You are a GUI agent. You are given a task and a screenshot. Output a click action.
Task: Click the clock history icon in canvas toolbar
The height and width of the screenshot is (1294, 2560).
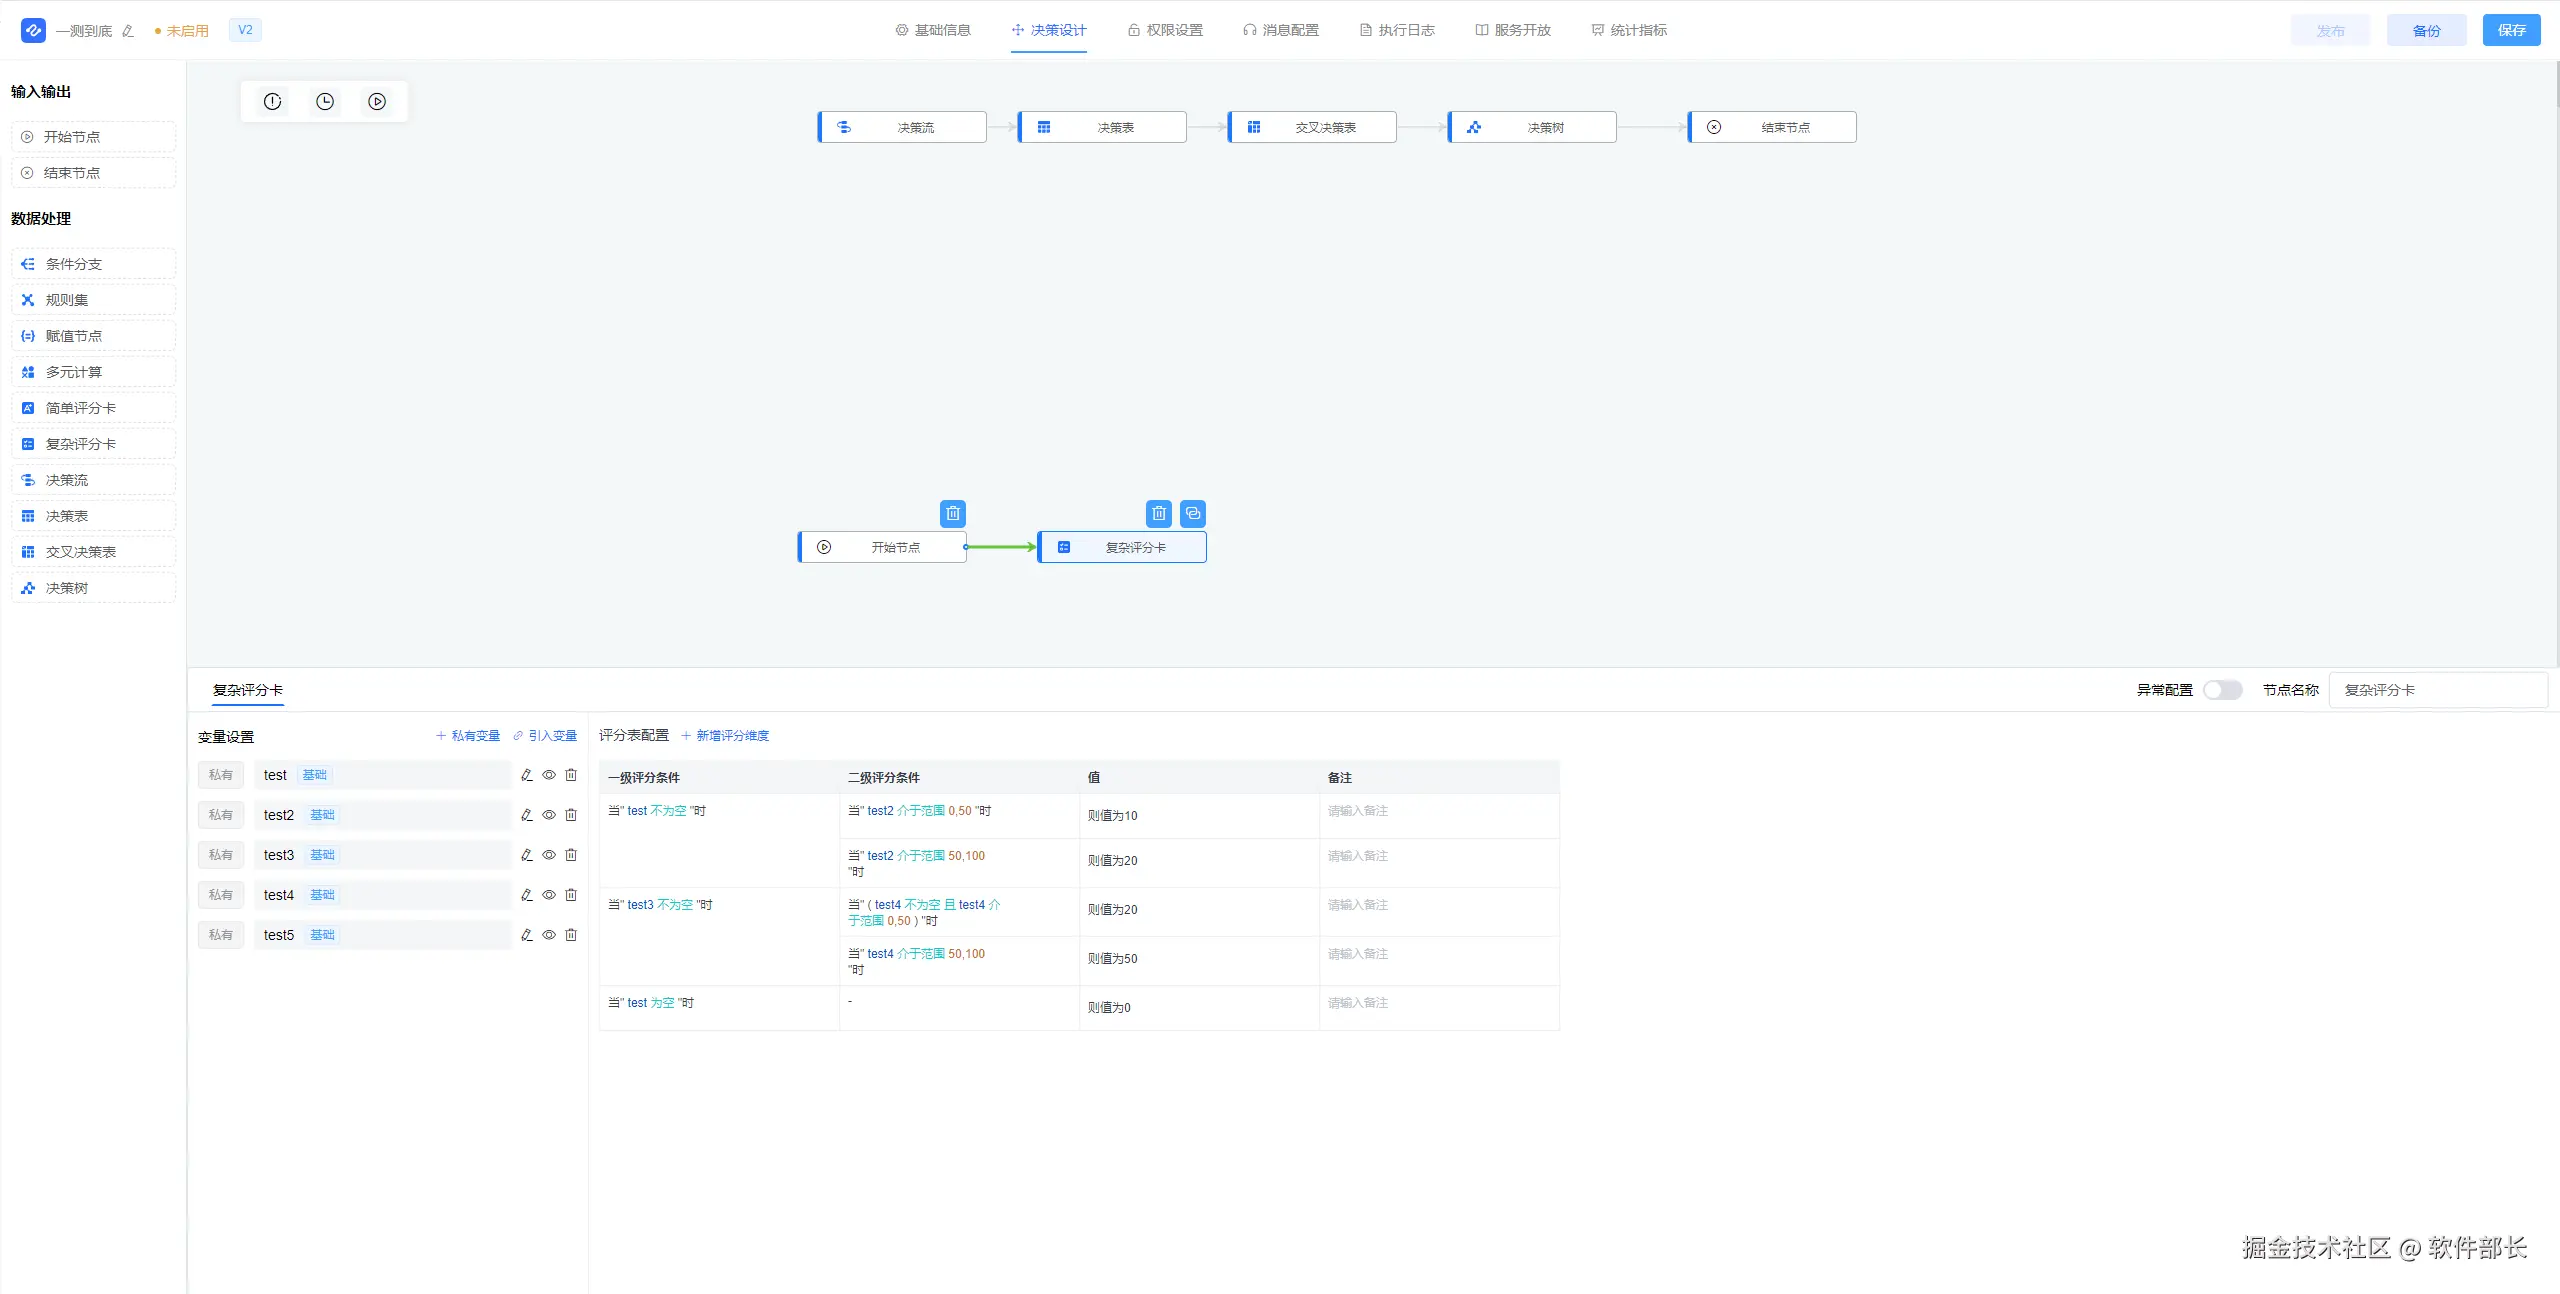(x=325, y=101)
